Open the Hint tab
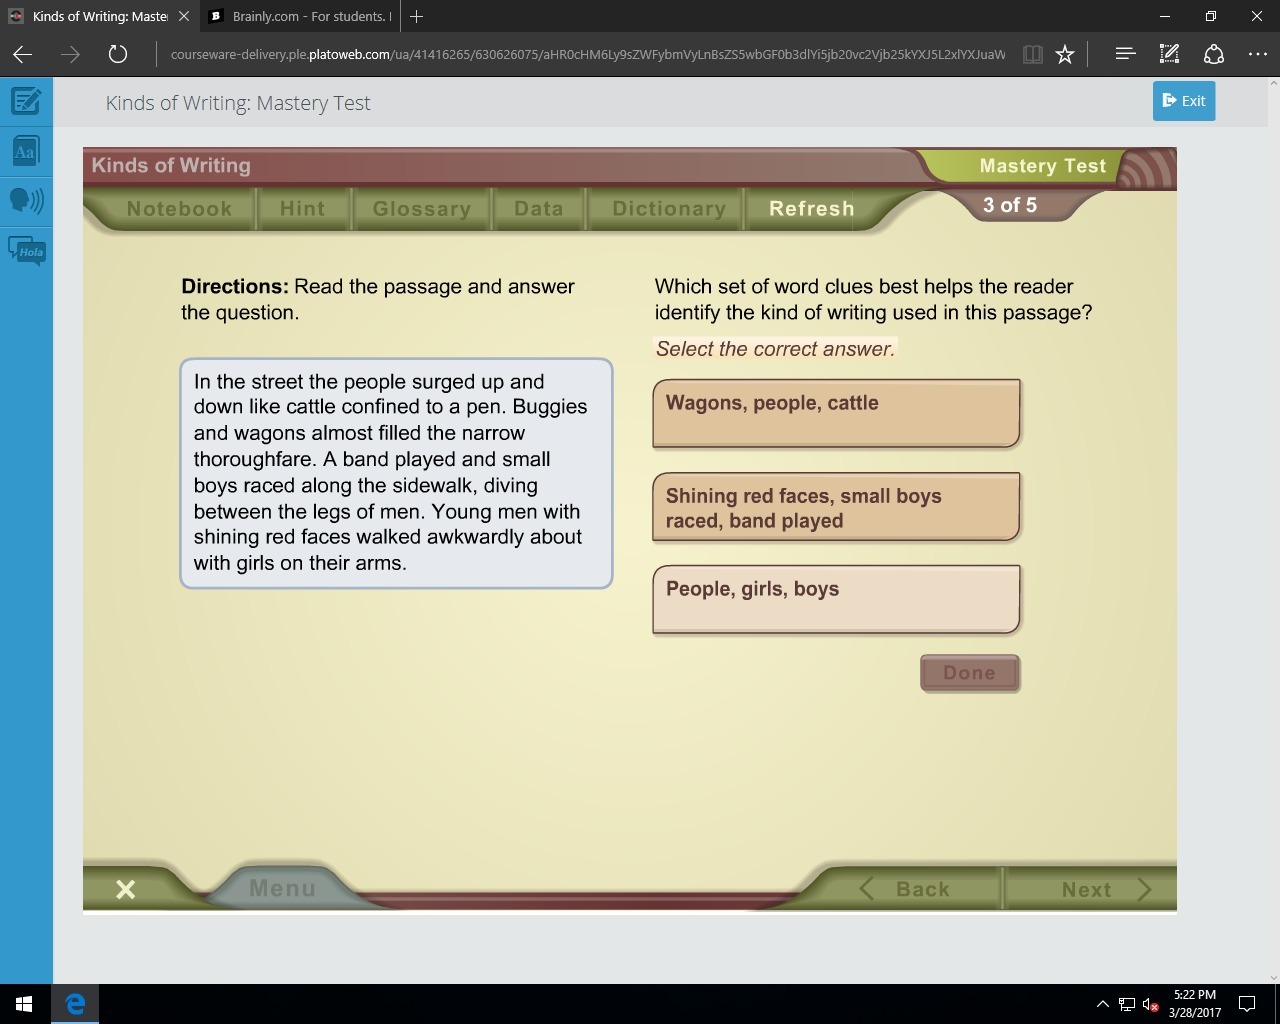 point(303,209)
